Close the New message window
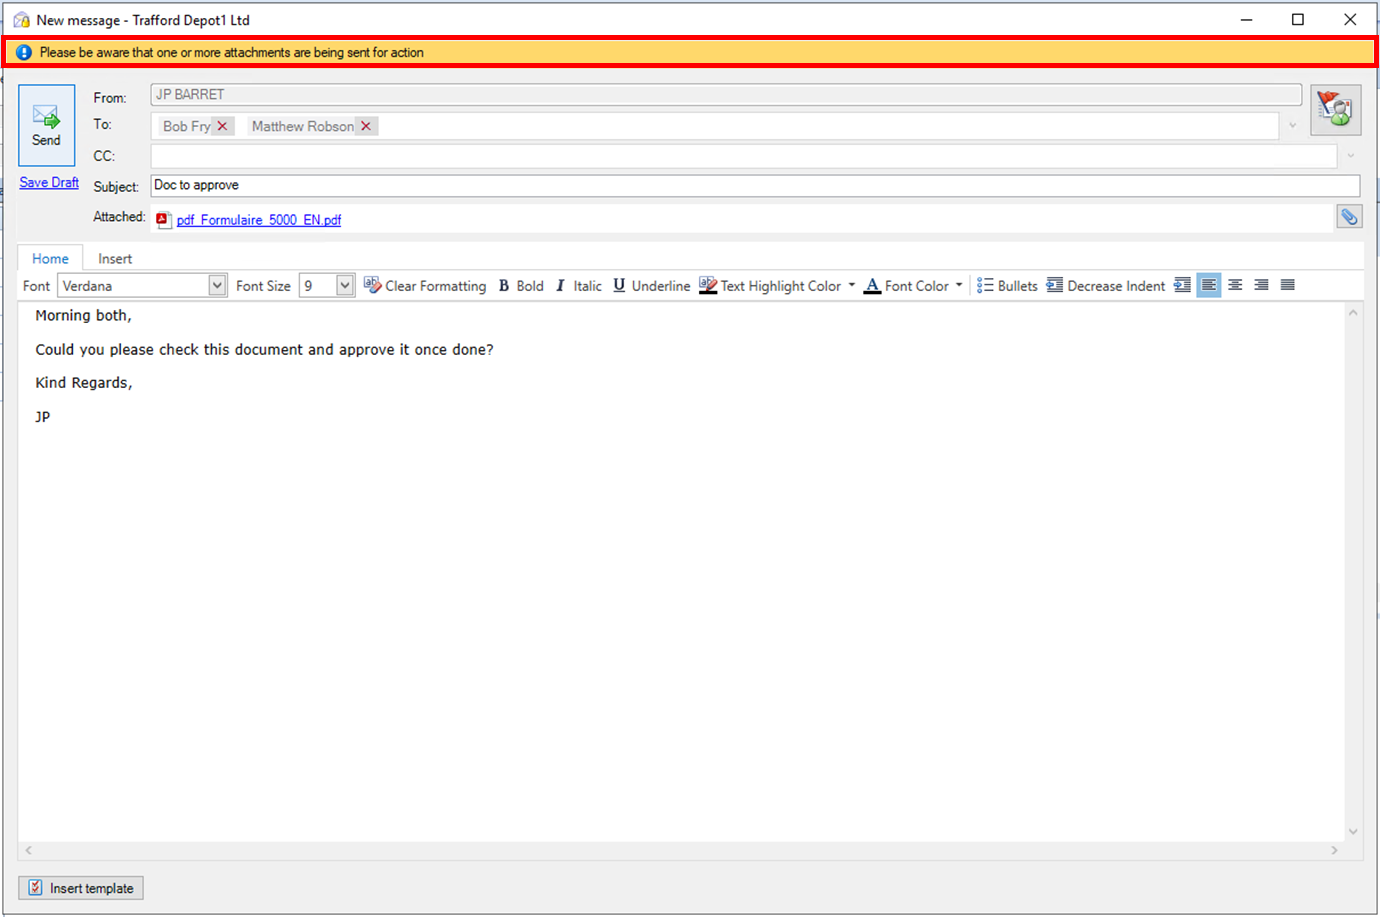Viewport: 1380px width, 917px height. 1350,20
